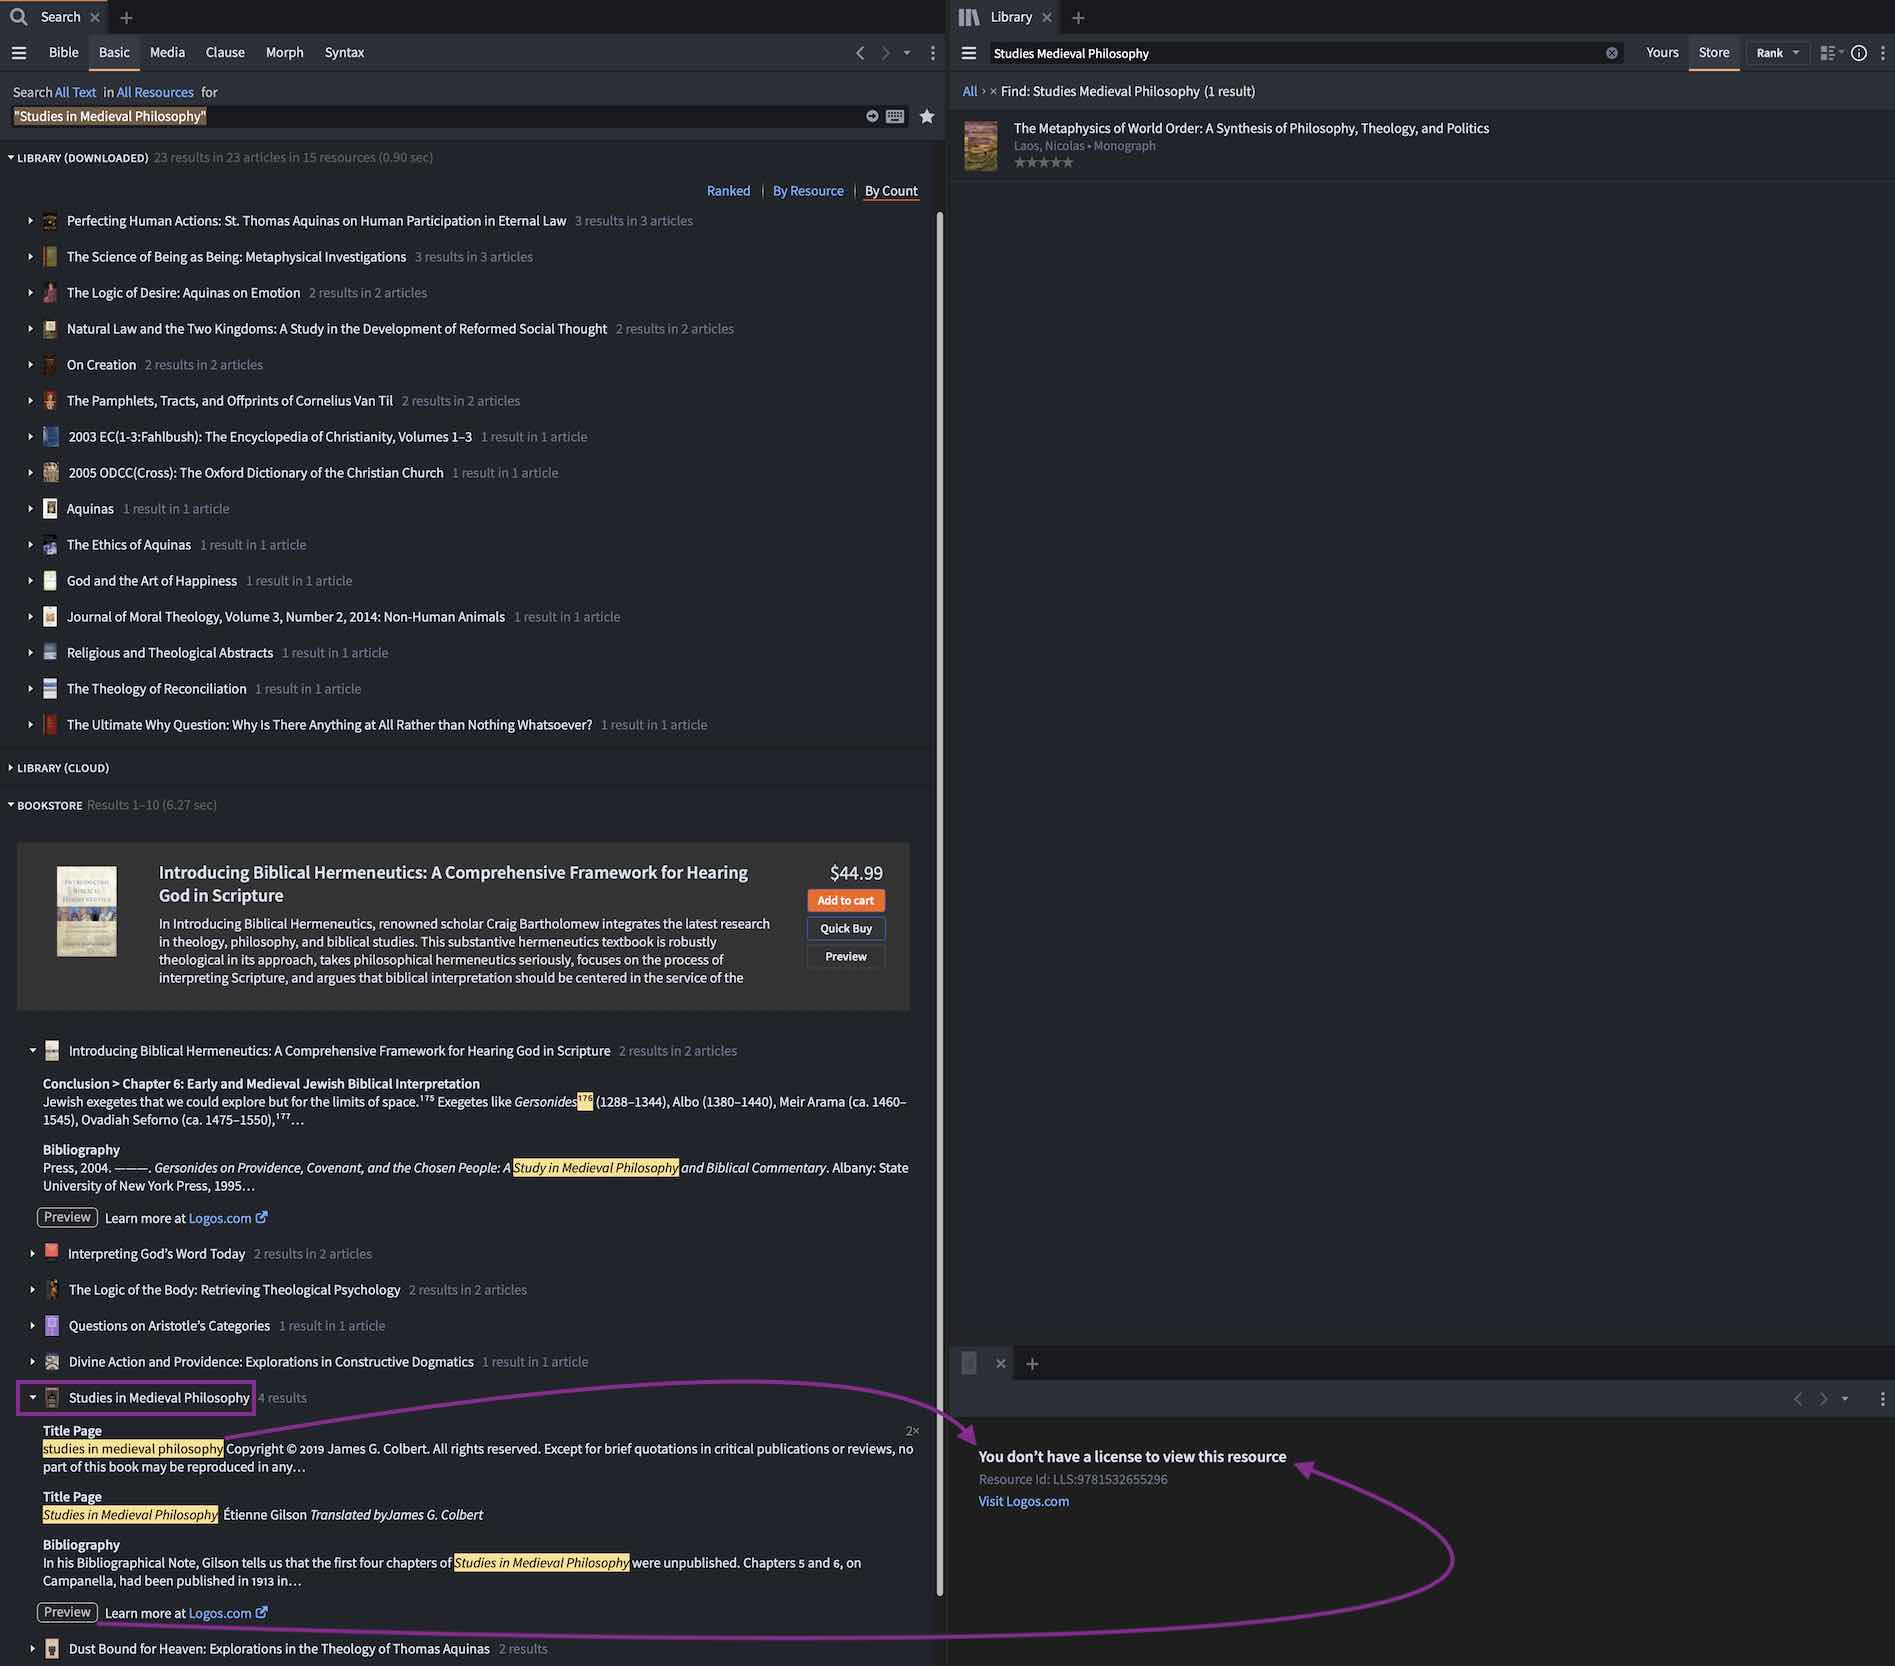1895x1666 pixels.
Task: Open The Ethics of Aquinas result title
Action: [x=129, y=545]
